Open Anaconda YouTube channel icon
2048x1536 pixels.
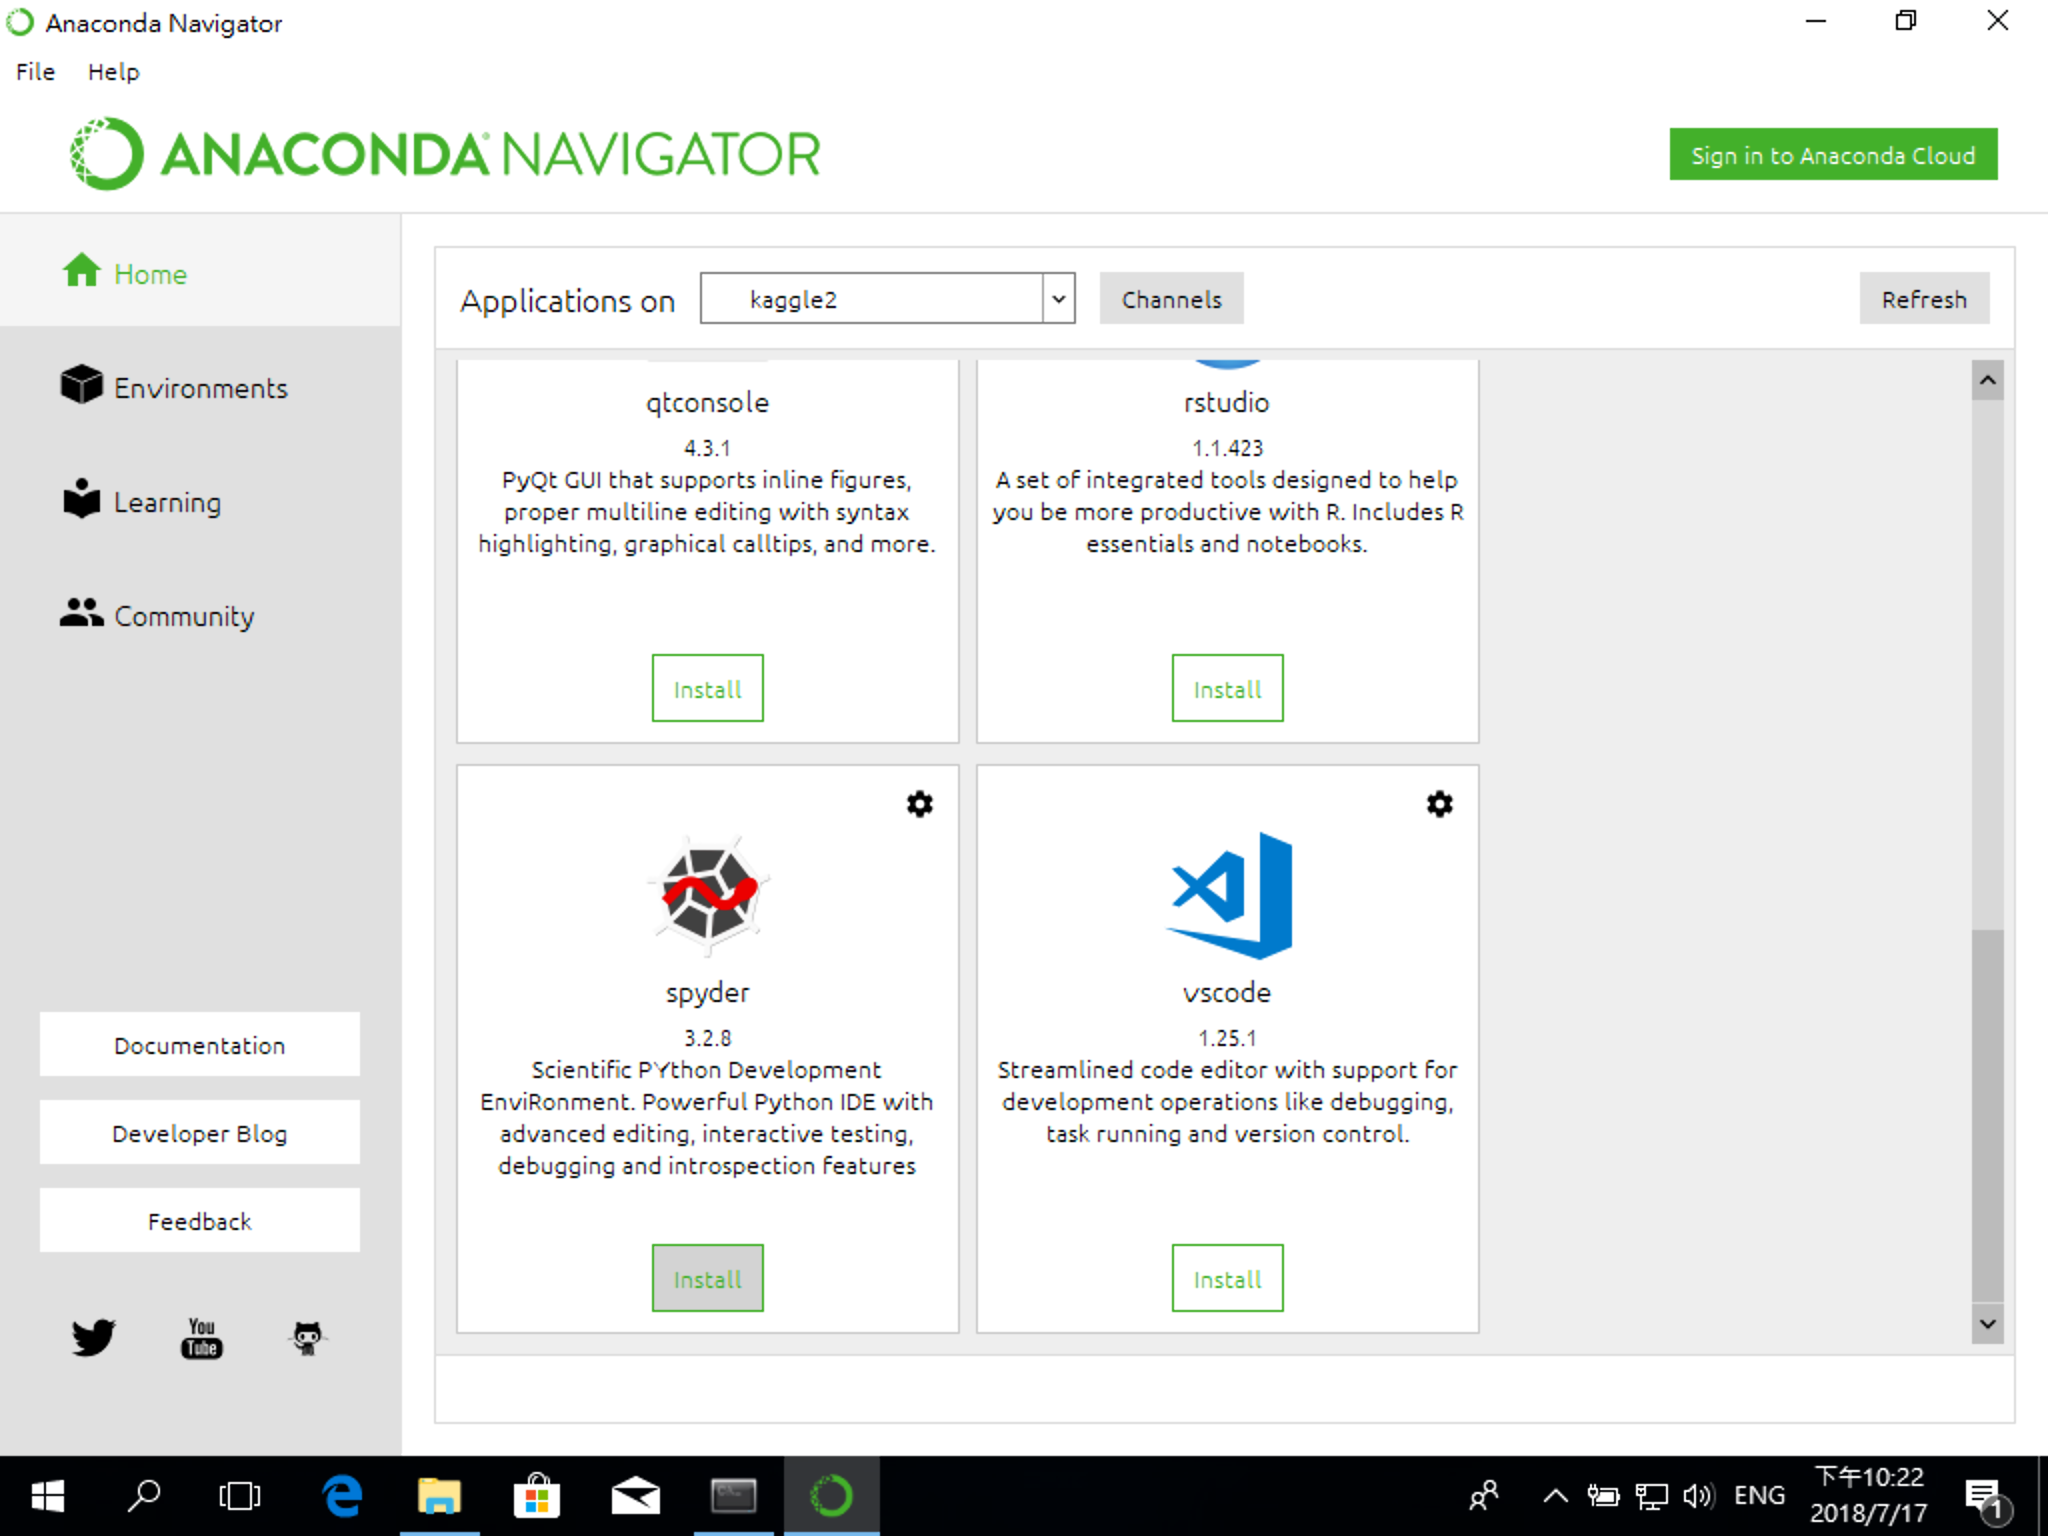pos(201,1337)
